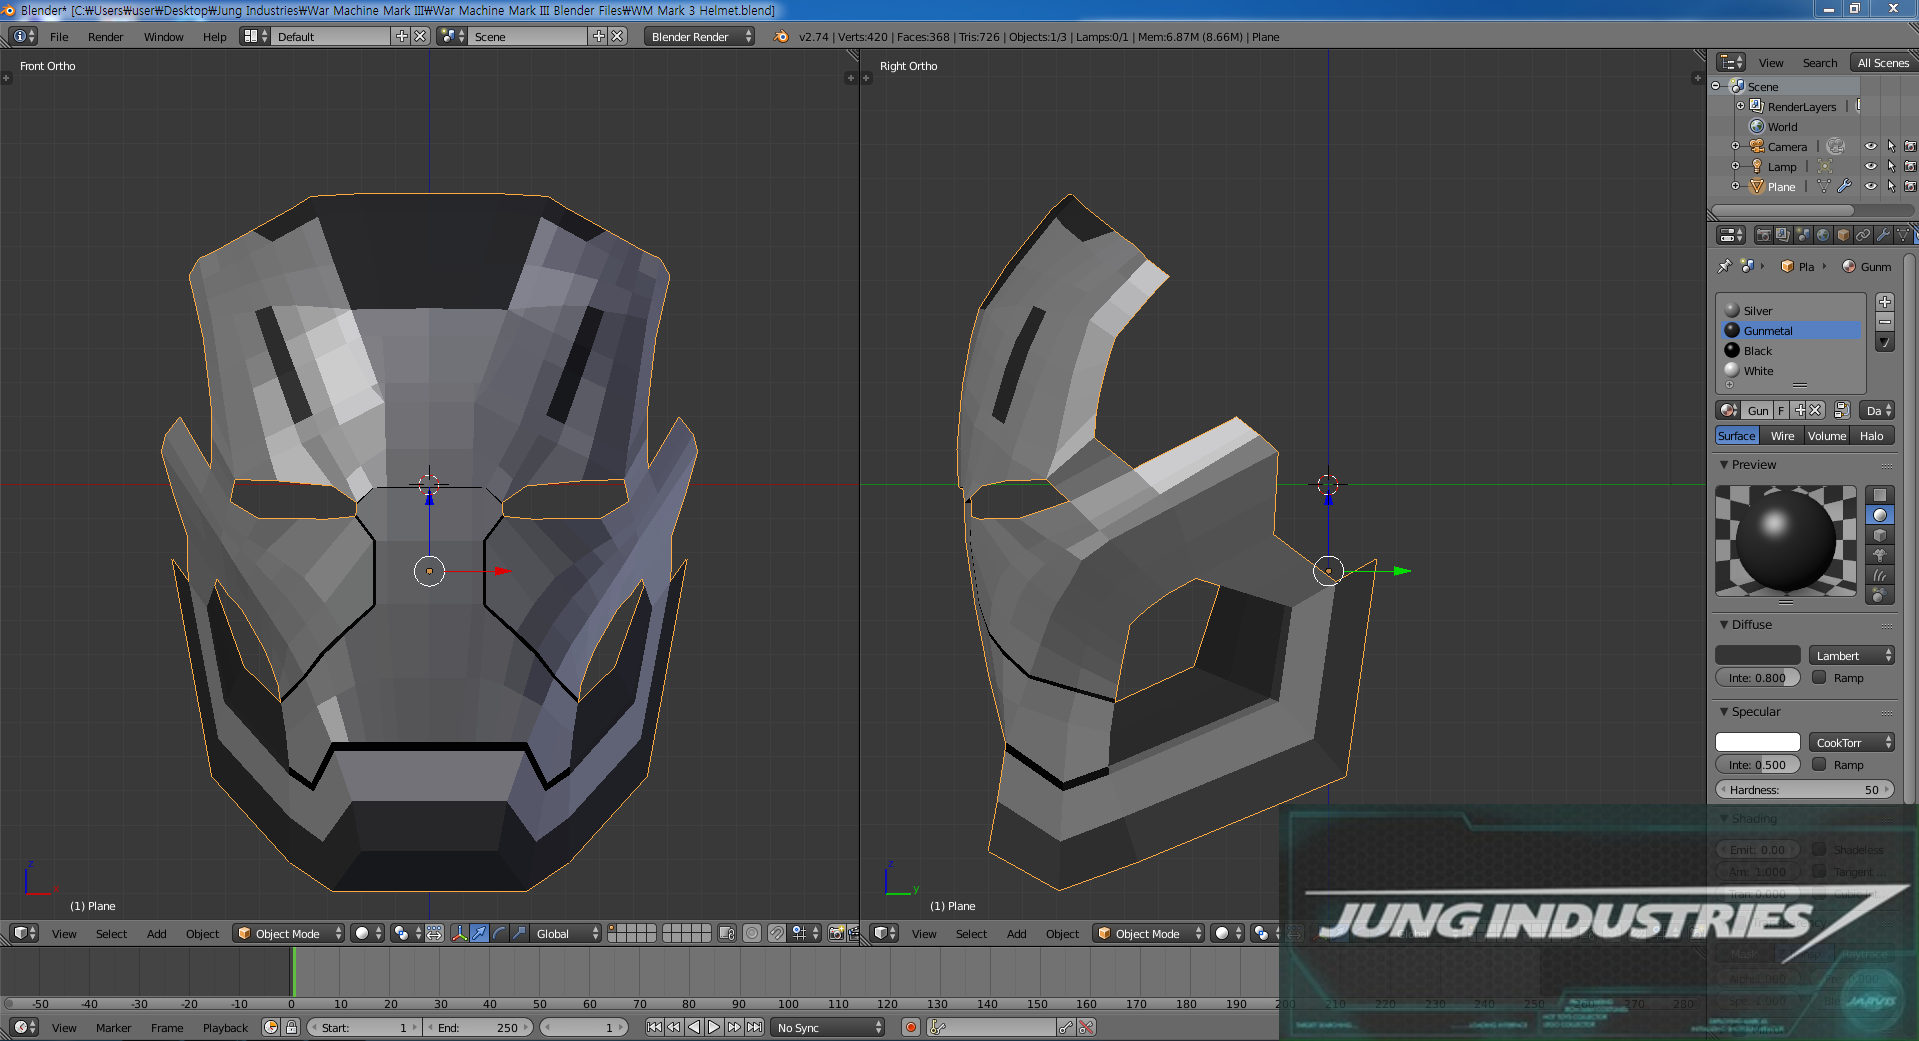The image size is (1919, 1041).
Task: Toggle automatic keyframe record button
Action: pyautogui.click(x=910, y=1027)
